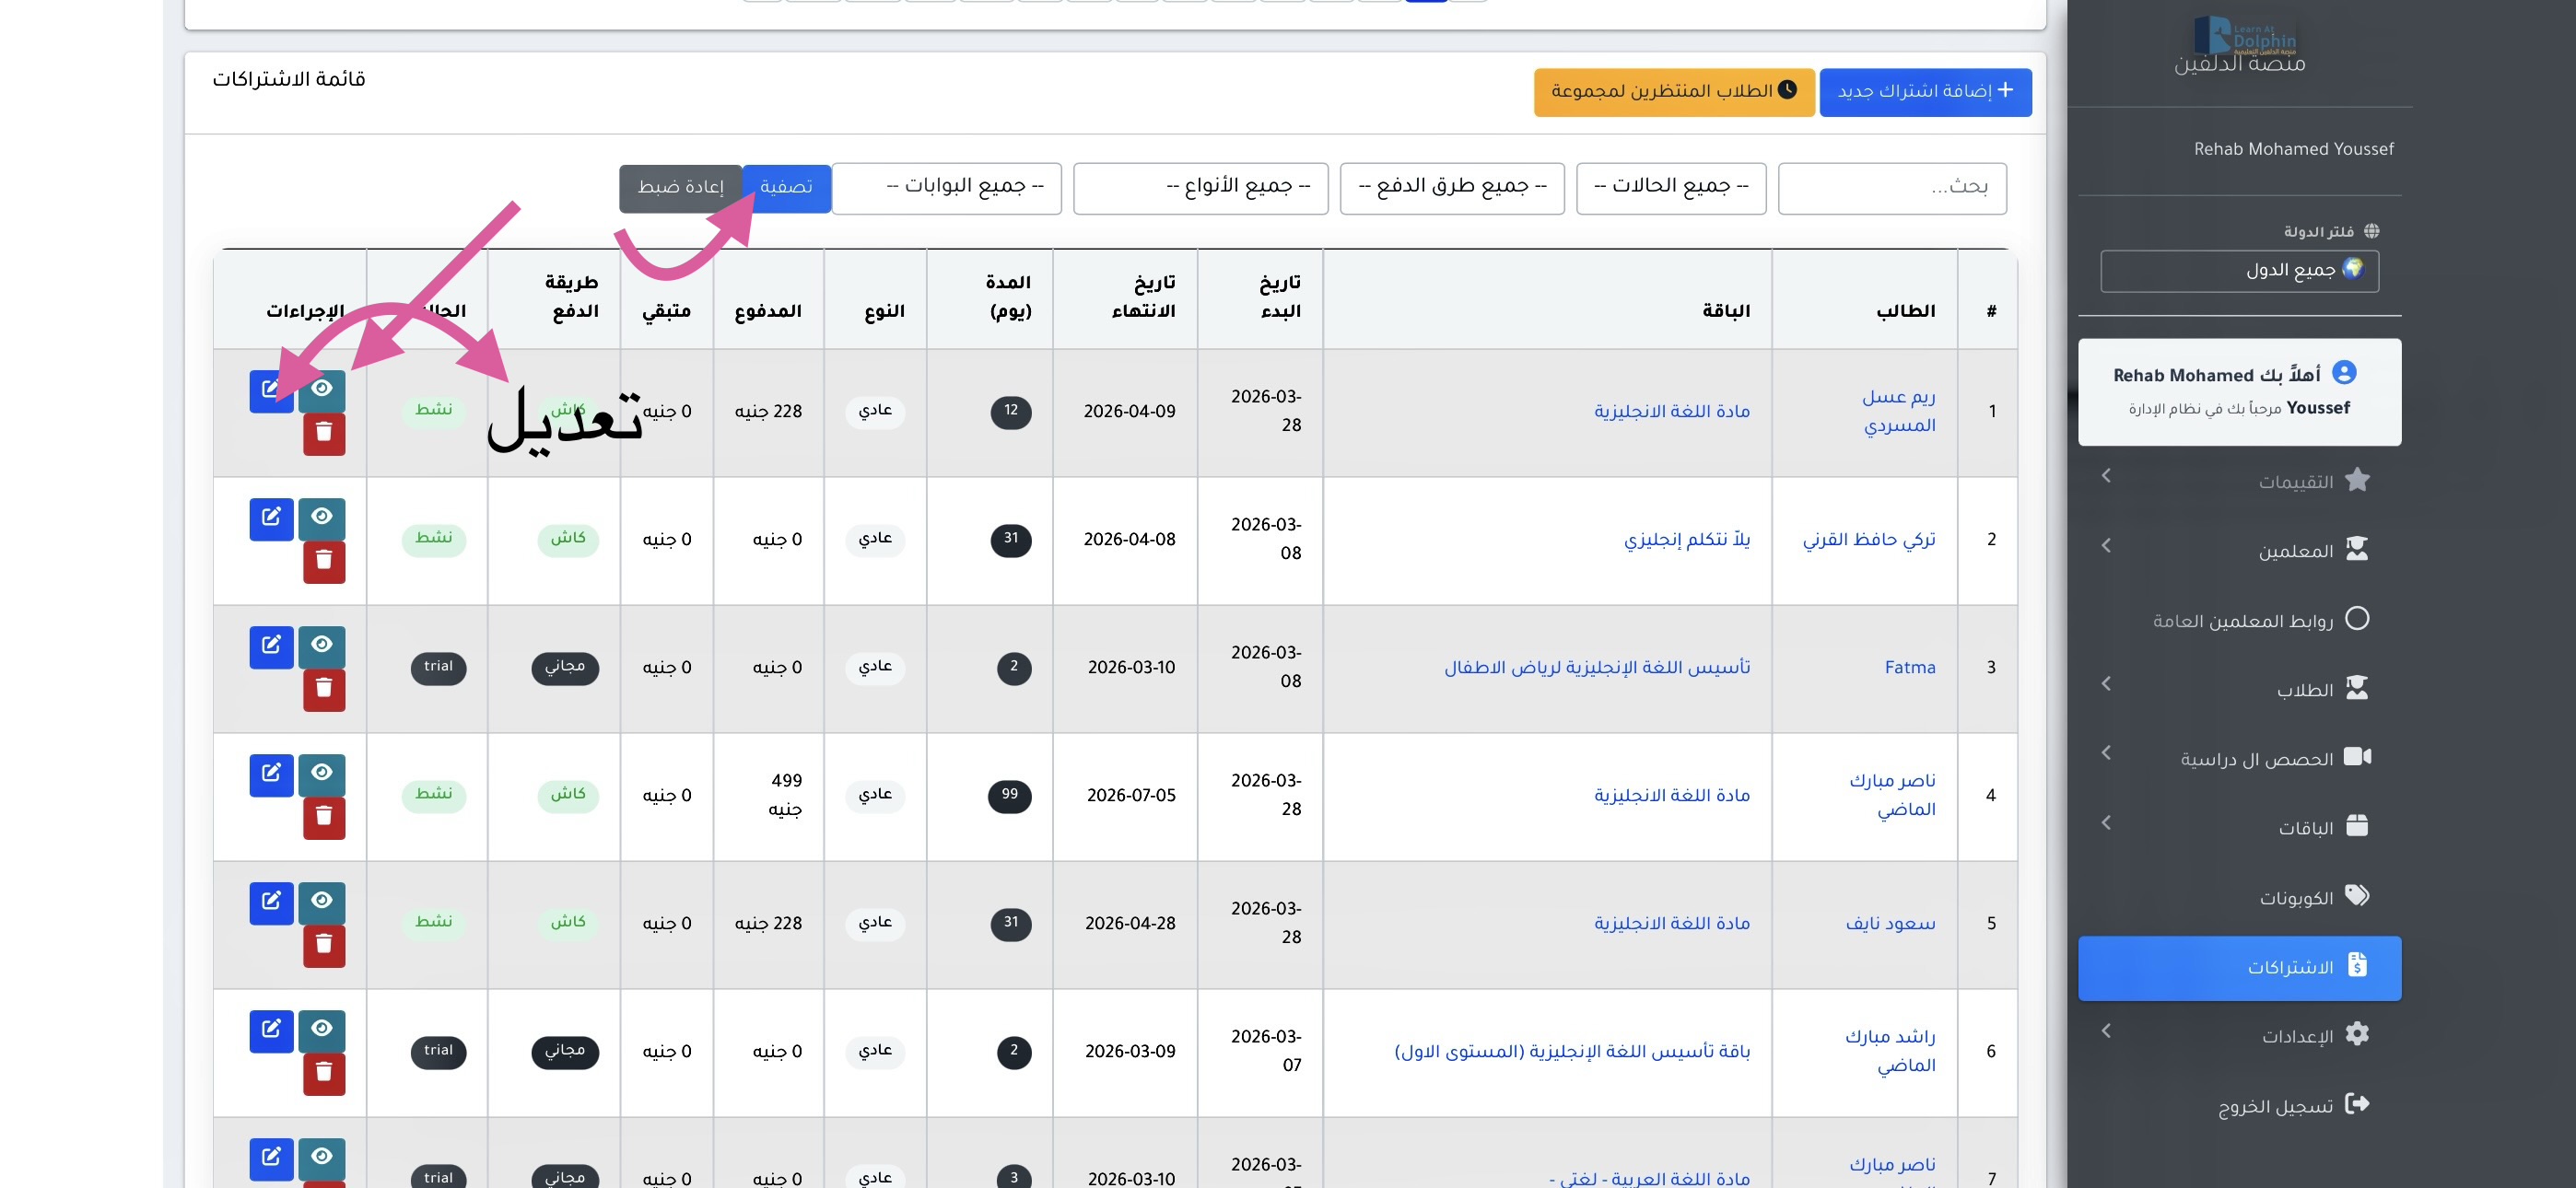
Task: Delete the first row subscription
Action: 324,433
